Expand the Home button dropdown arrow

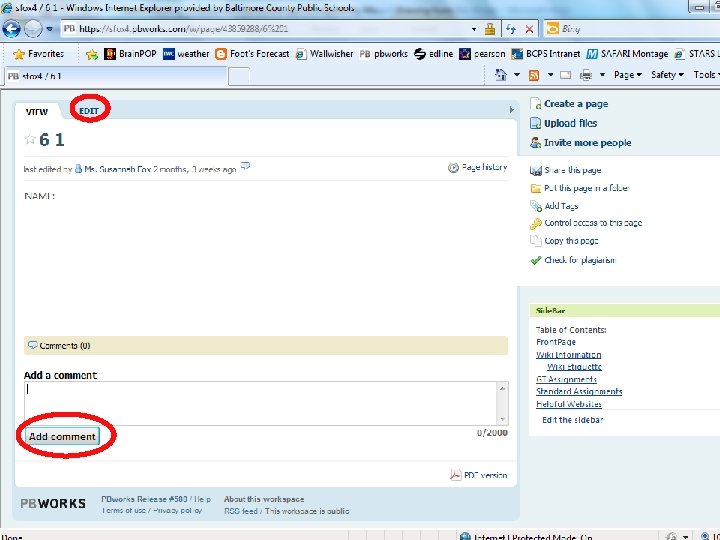pyautogui.click(x=517, y=75)
